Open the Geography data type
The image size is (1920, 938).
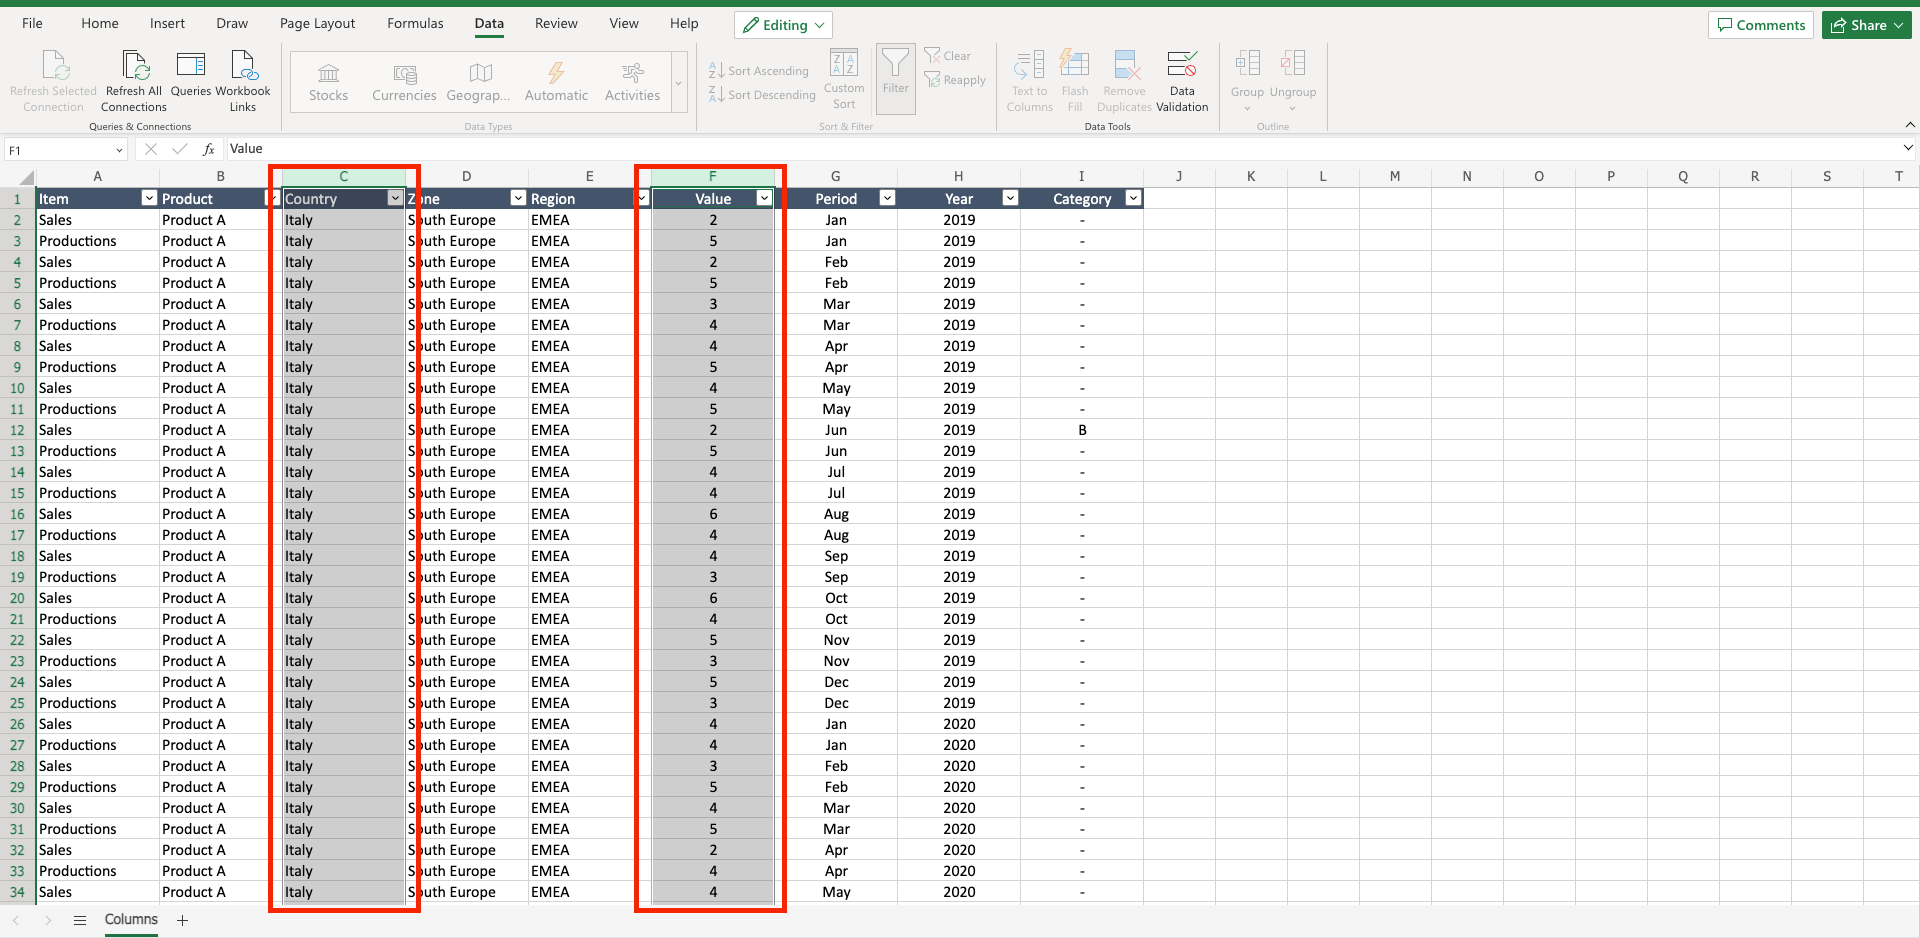(478, 80)
